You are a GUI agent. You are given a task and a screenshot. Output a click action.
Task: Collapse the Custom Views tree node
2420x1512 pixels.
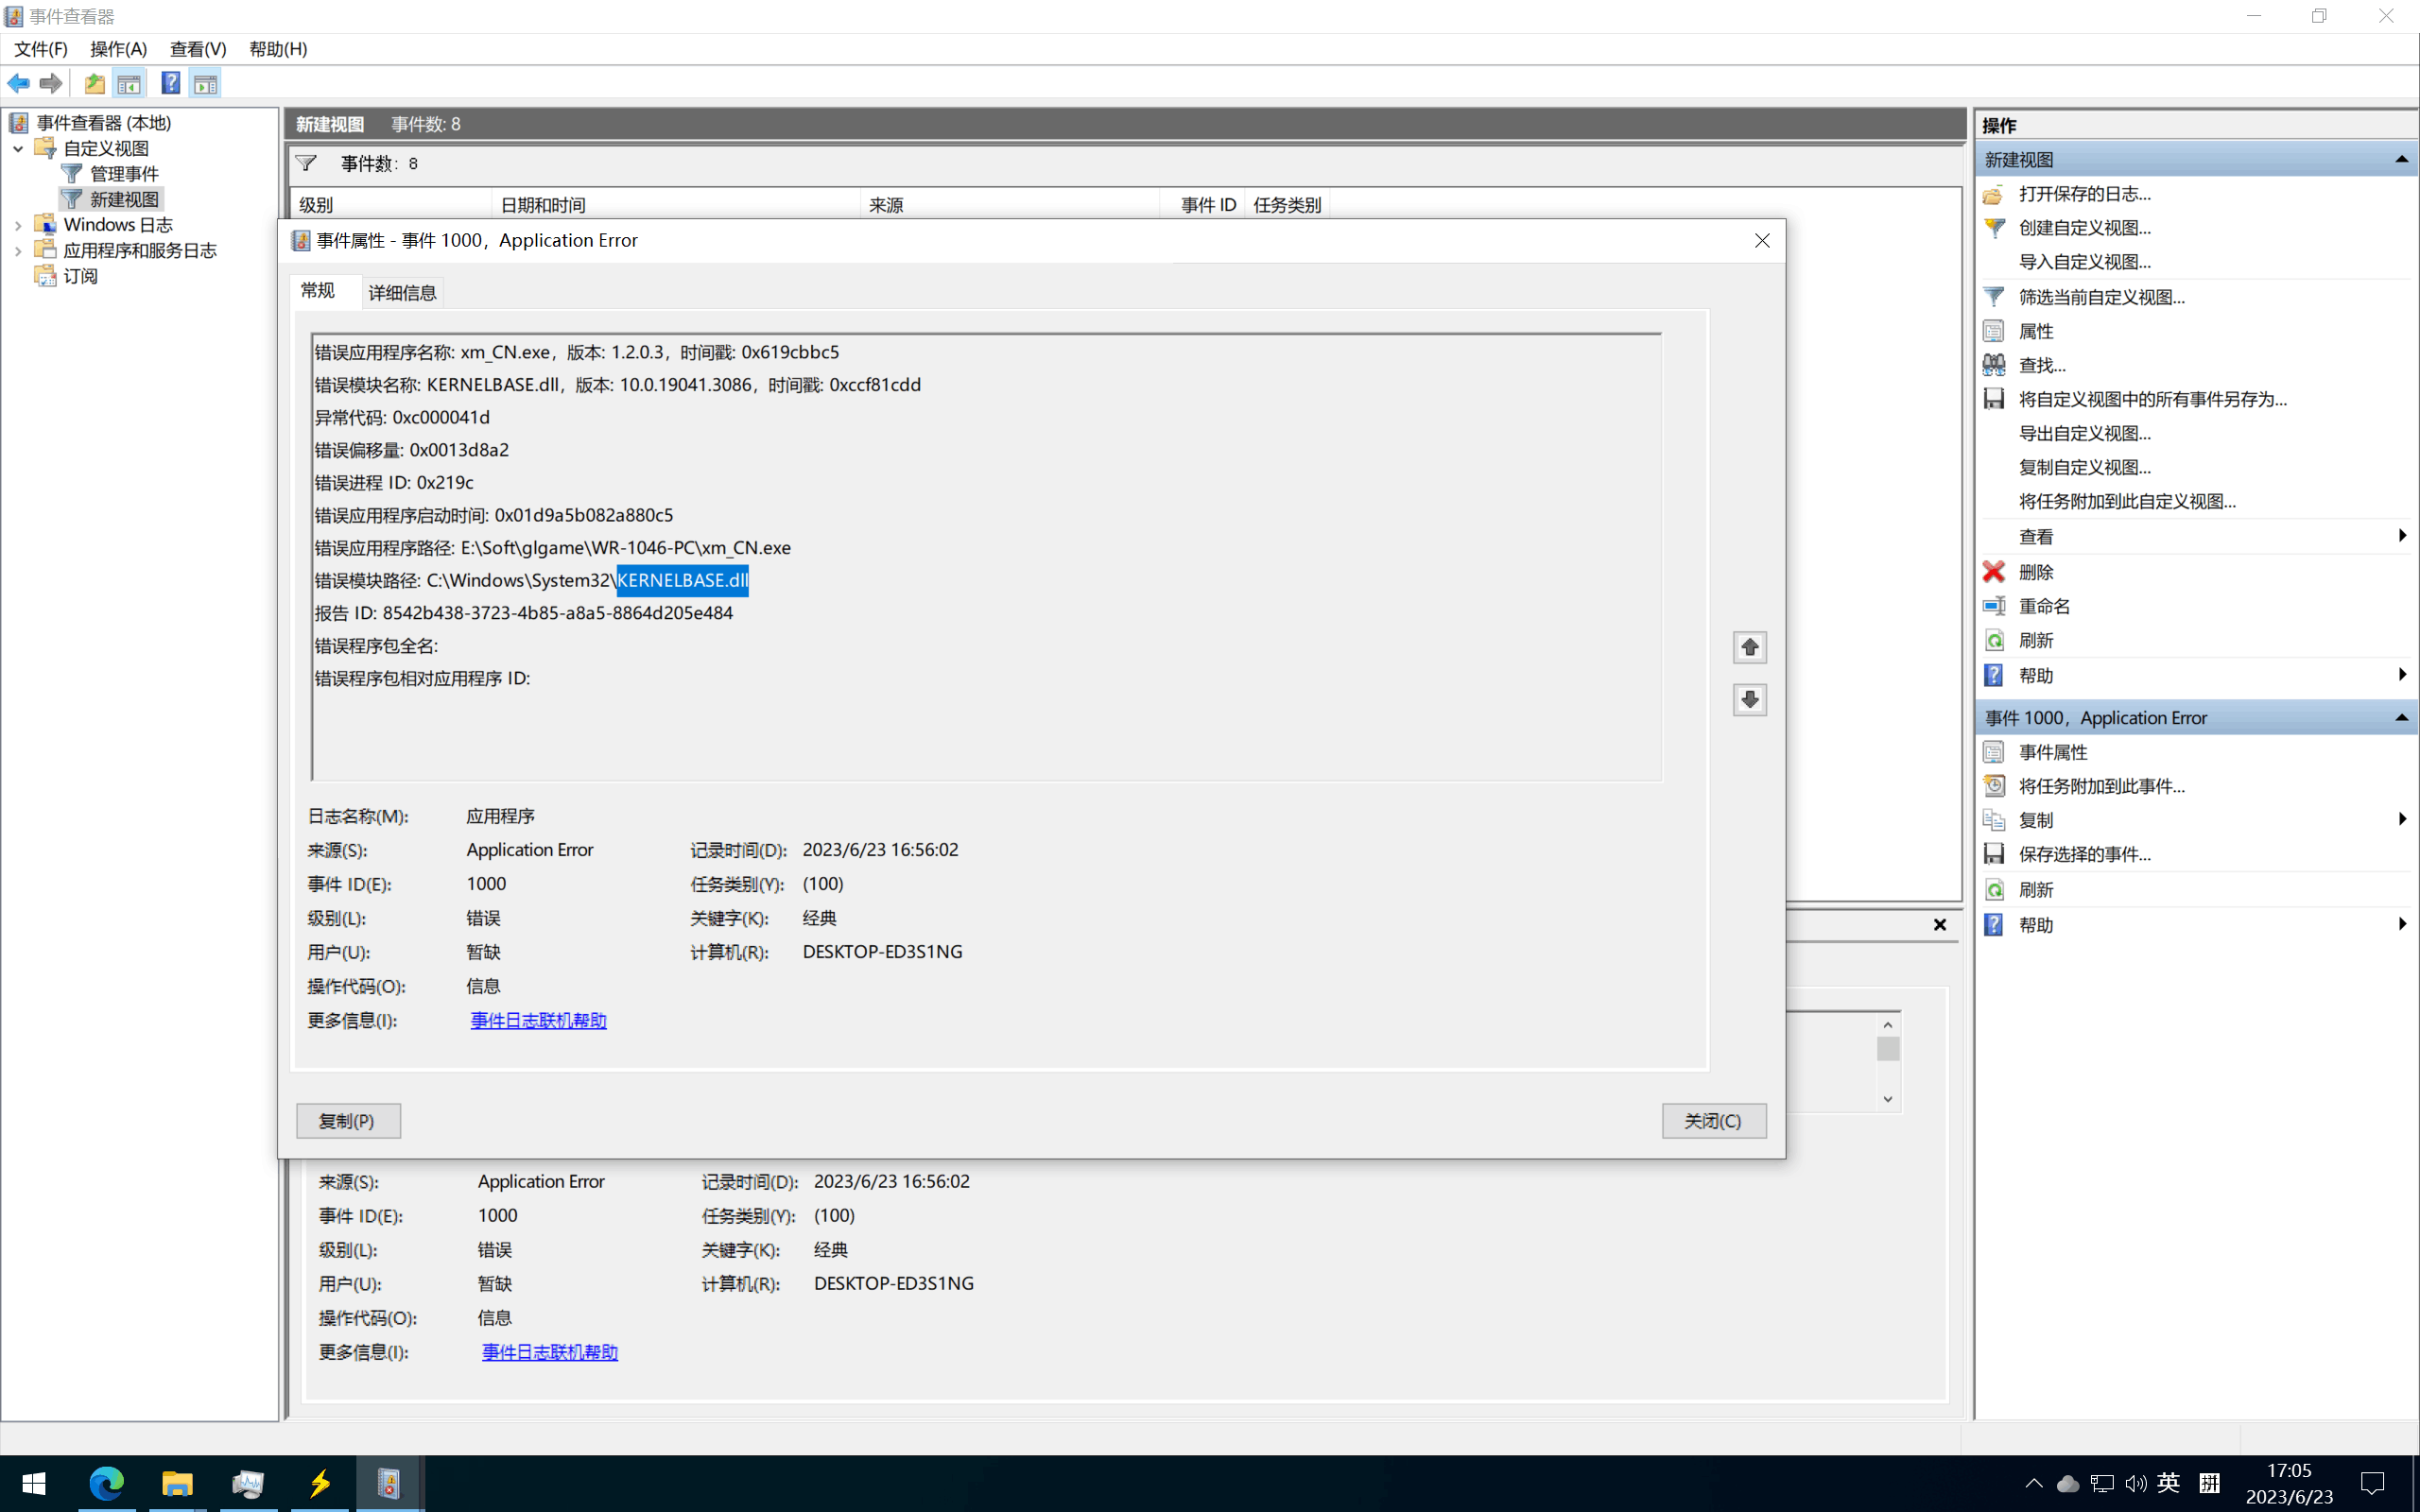[18, 148]
